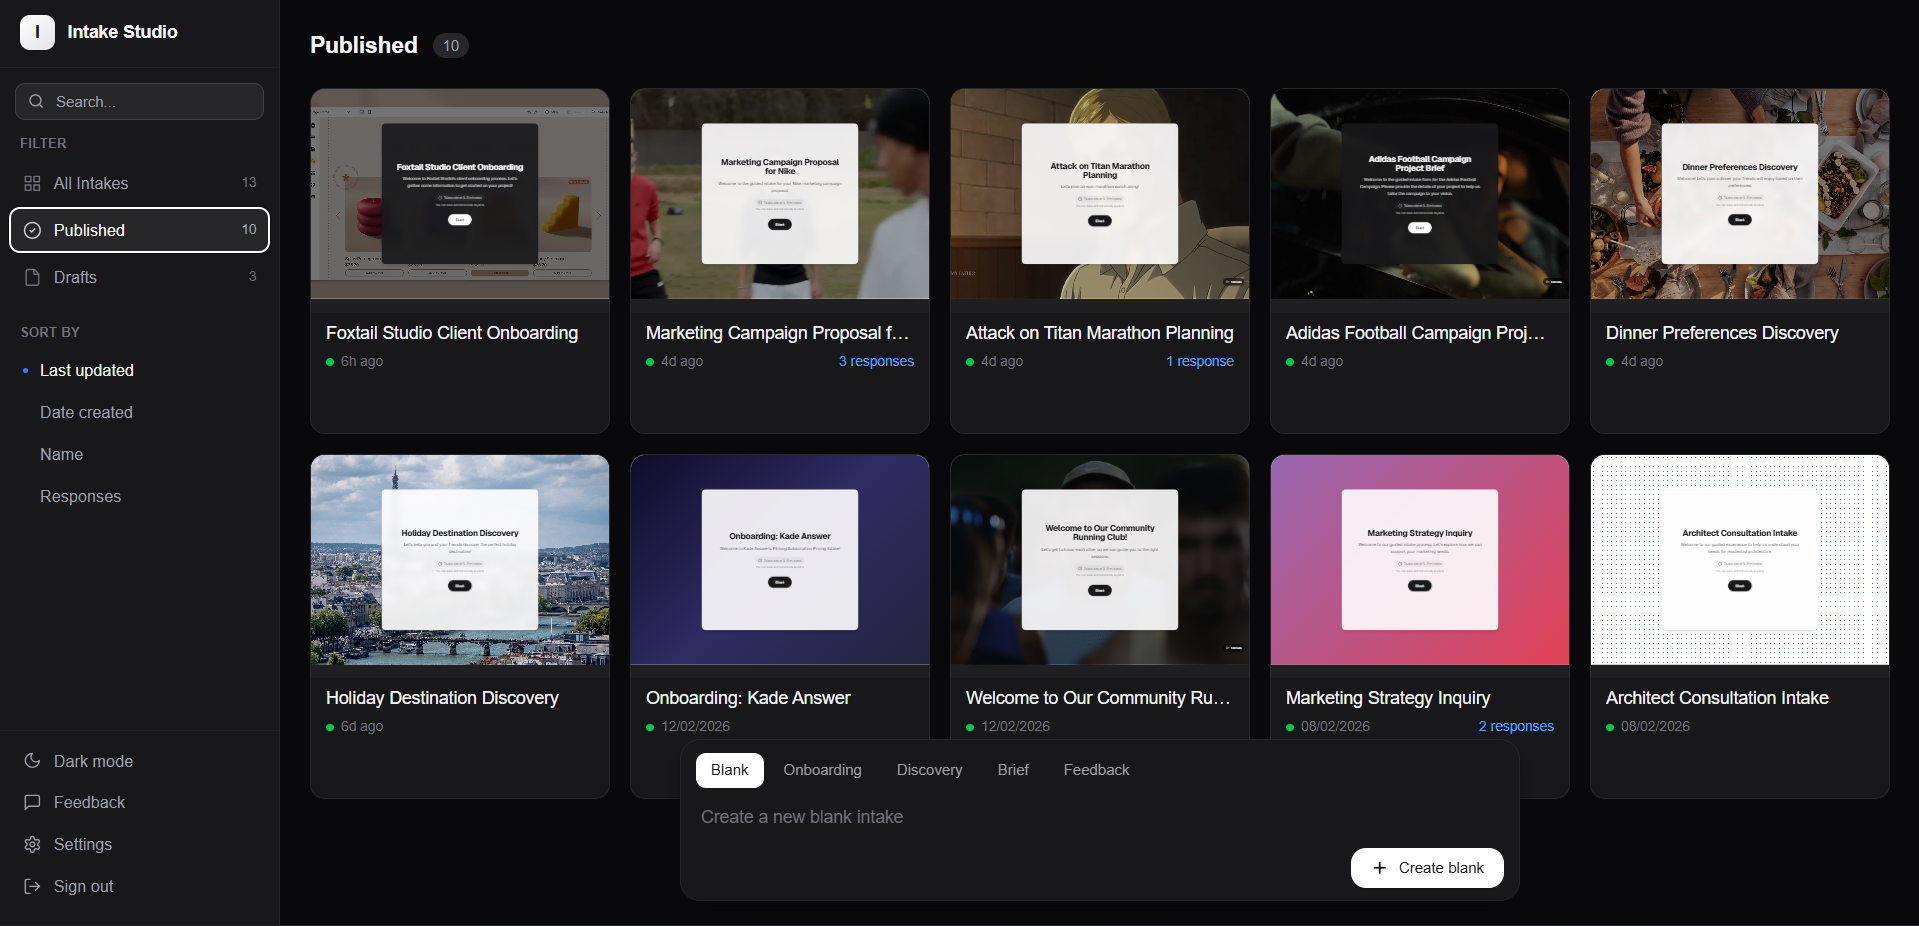Select the "Name" sort option
The height and width of the screenshot is (926, 1919).
click(61, 454)
